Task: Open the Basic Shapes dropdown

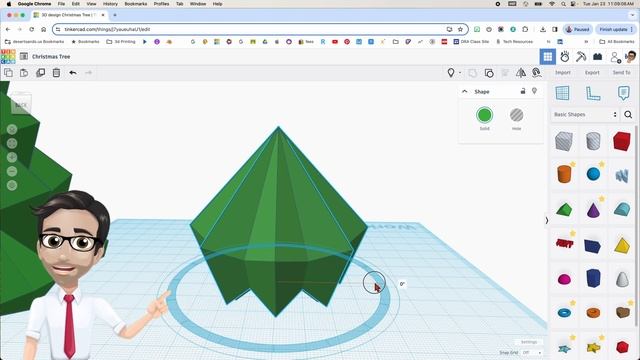Action: pyautogui.click(x=585, y=115)
